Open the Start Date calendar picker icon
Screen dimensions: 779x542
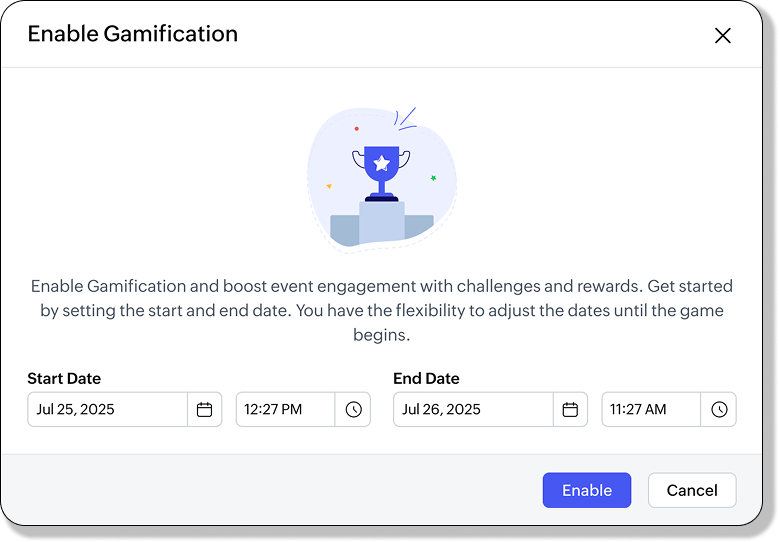point(204,409)
